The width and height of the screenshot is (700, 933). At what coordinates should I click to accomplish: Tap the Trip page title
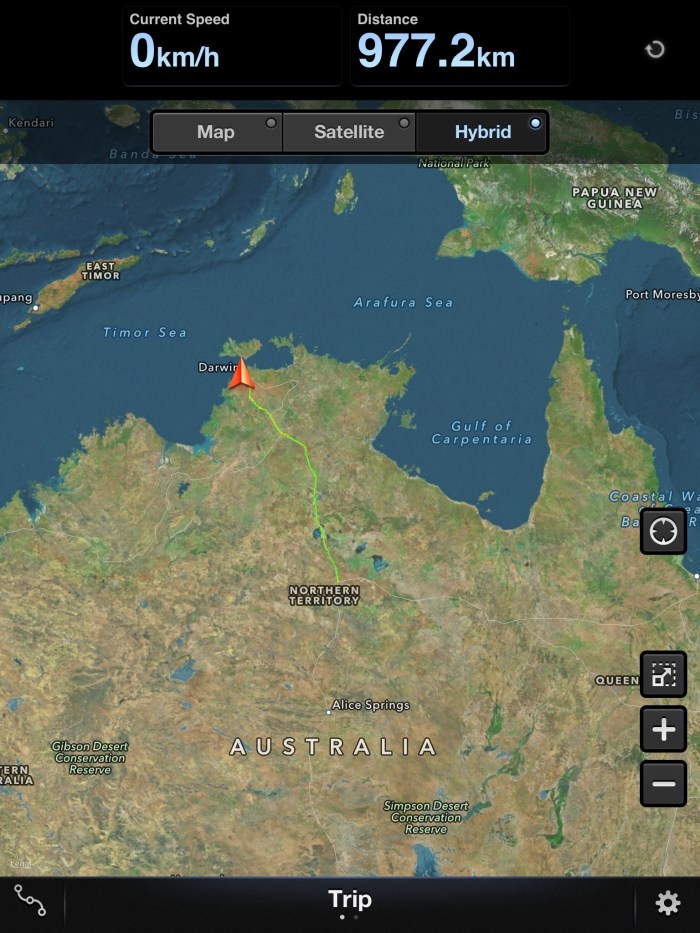coord(350,899)
